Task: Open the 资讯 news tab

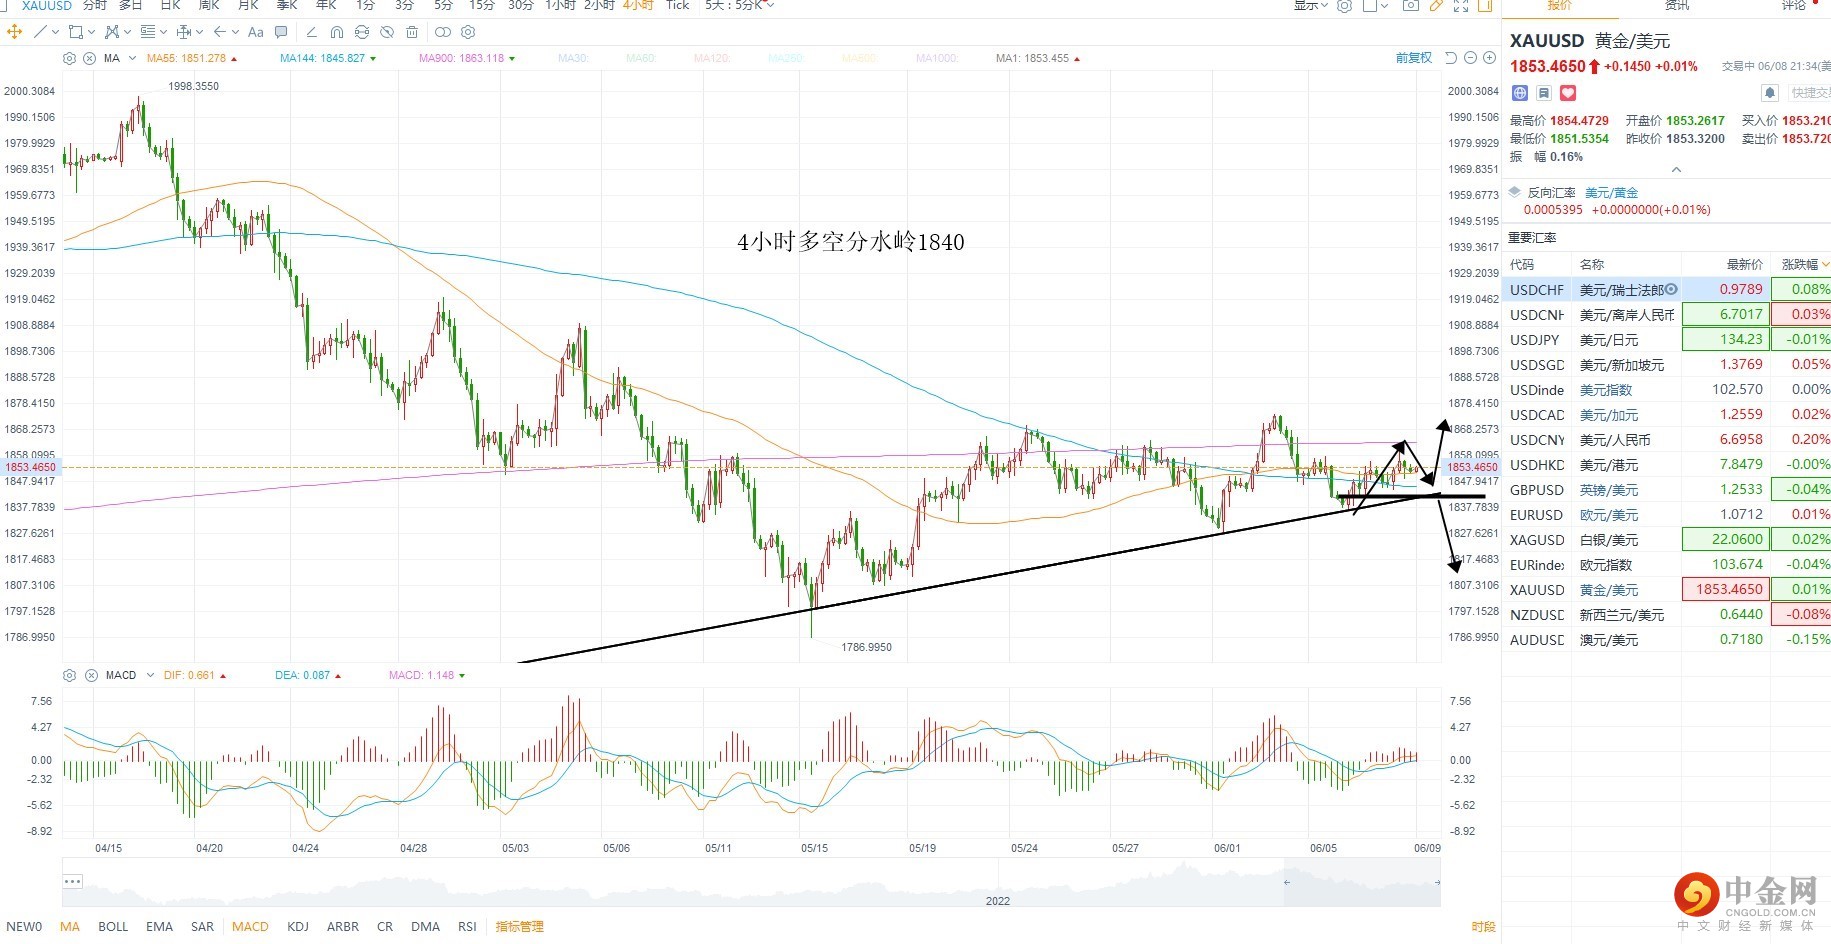Action: [x=1677, y=5]
